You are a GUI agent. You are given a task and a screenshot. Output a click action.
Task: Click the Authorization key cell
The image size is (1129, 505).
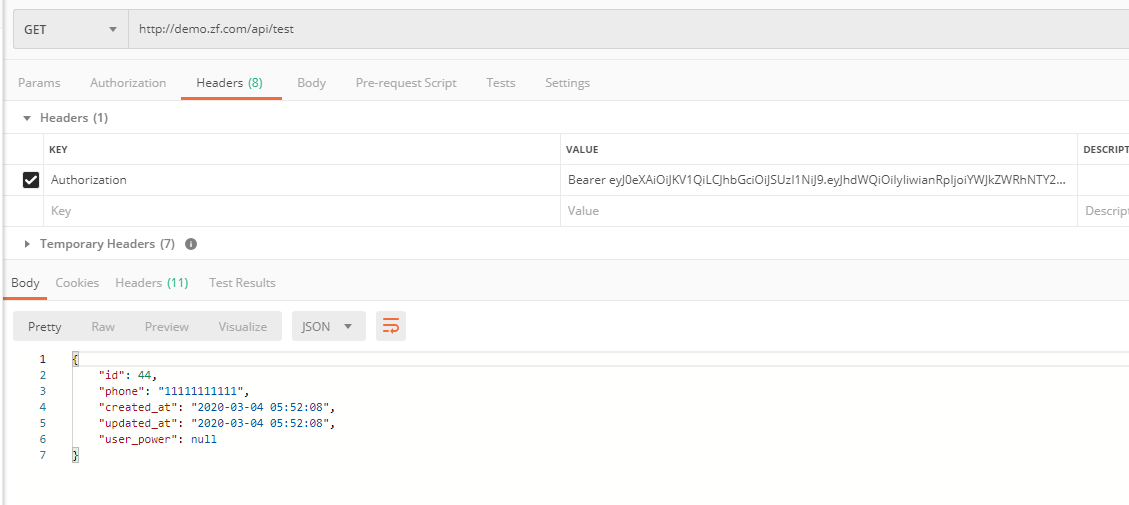tap(302, 180)
